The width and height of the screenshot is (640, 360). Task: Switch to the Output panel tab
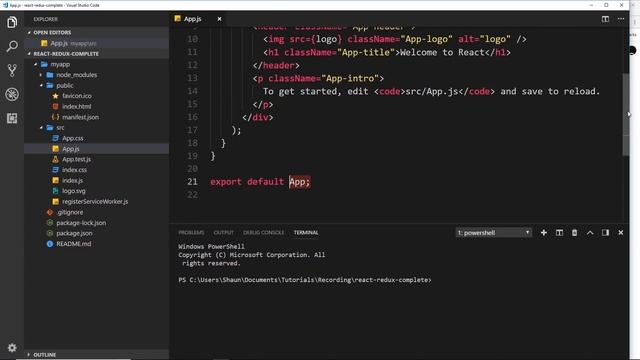224,233
